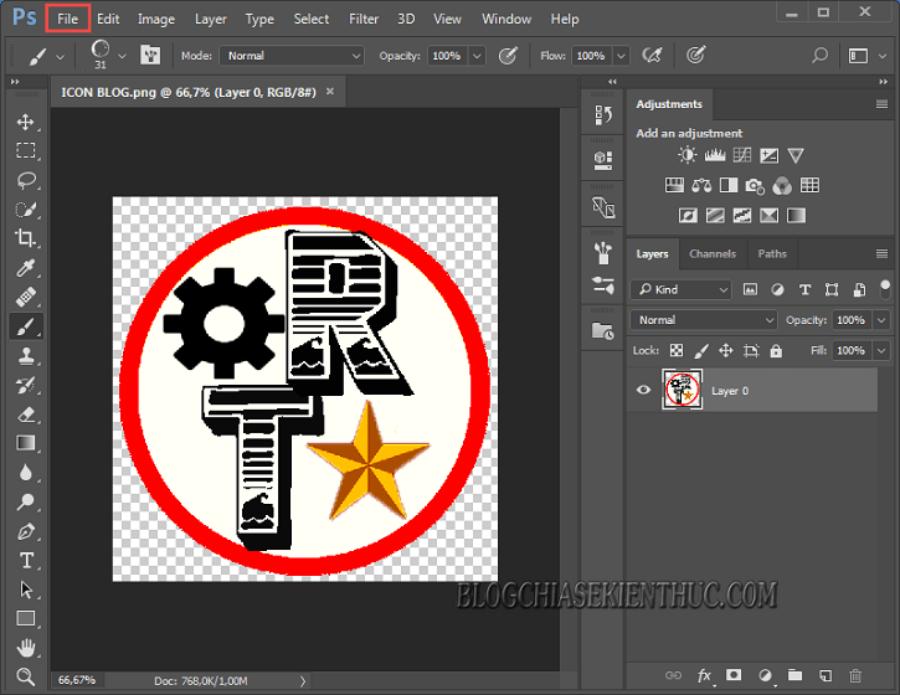Switch to the Channels tab

(712, 254)
